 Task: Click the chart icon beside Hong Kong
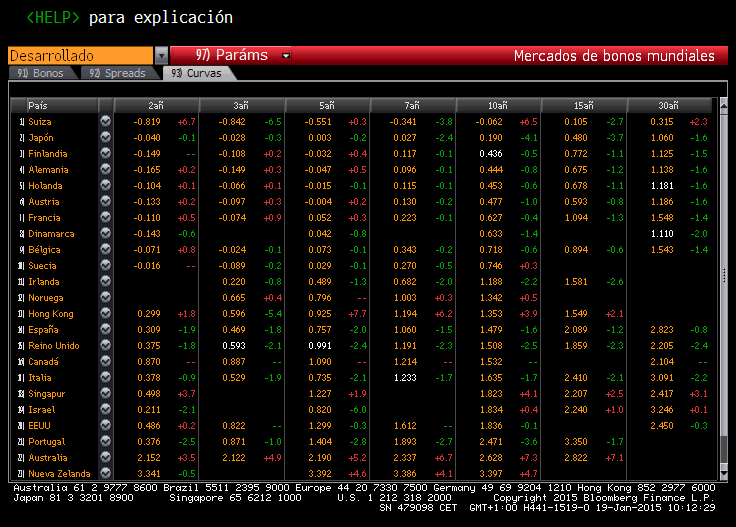(x=106, y=313)
